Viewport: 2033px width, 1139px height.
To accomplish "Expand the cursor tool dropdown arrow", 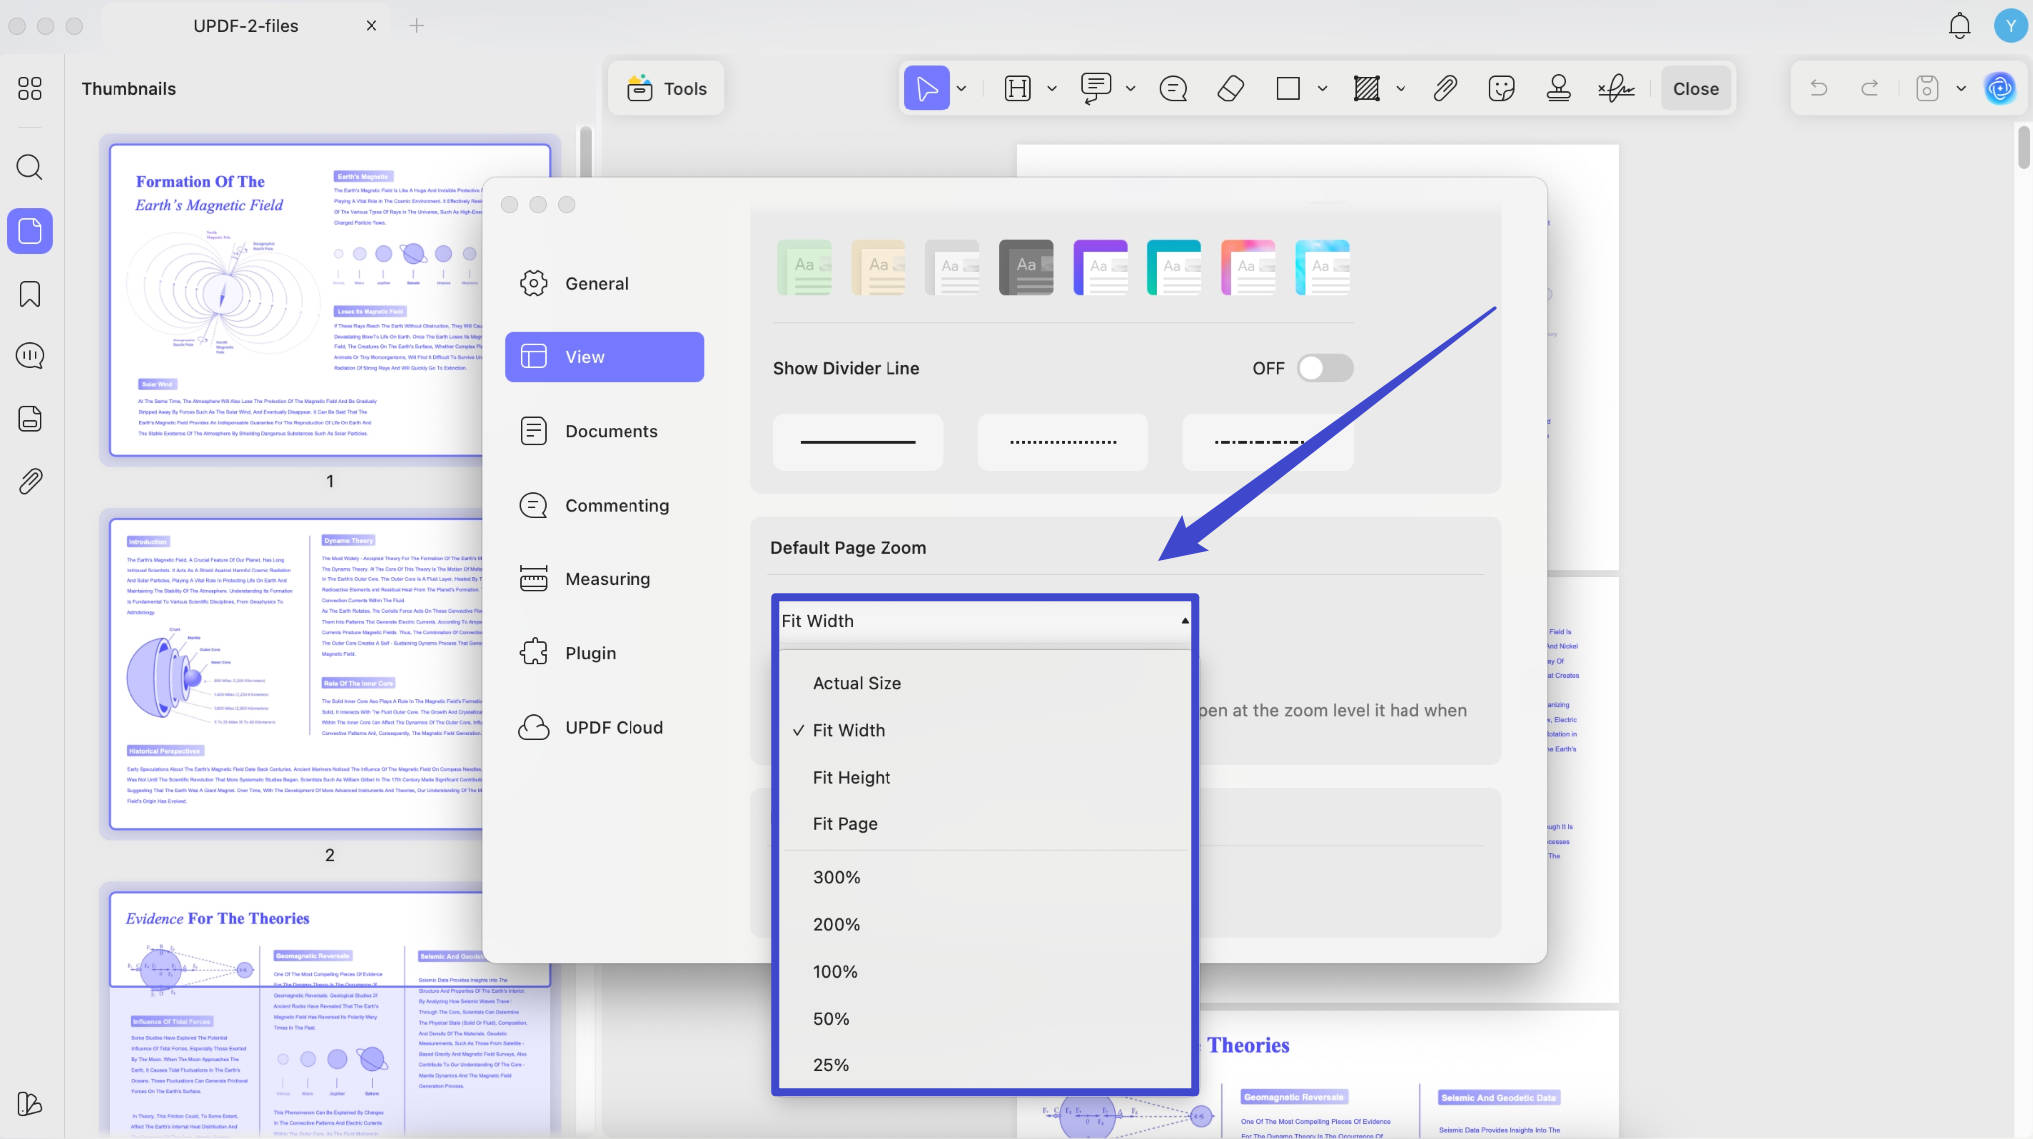I will point(961,89).
